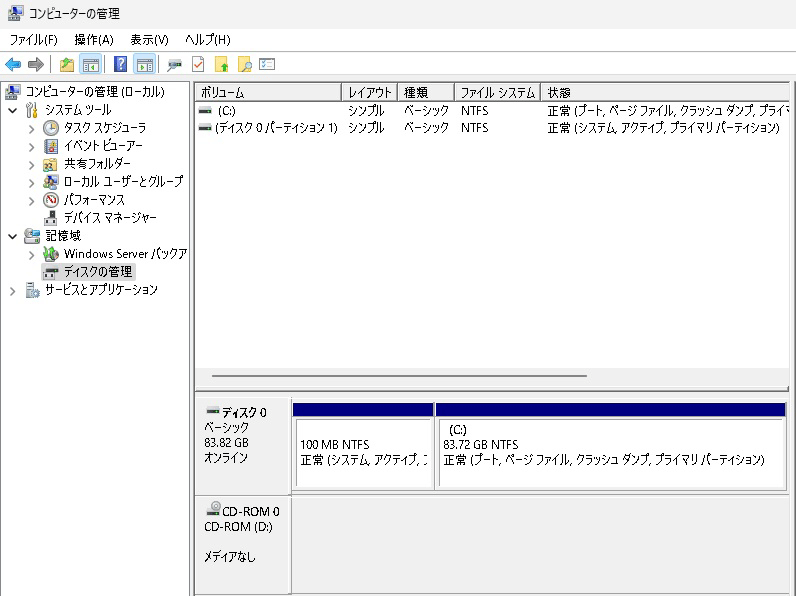Viewport: 796px width, 596px height.
Task: Toggle the Show/Hide Console Tree button
Action: (90, 65)
